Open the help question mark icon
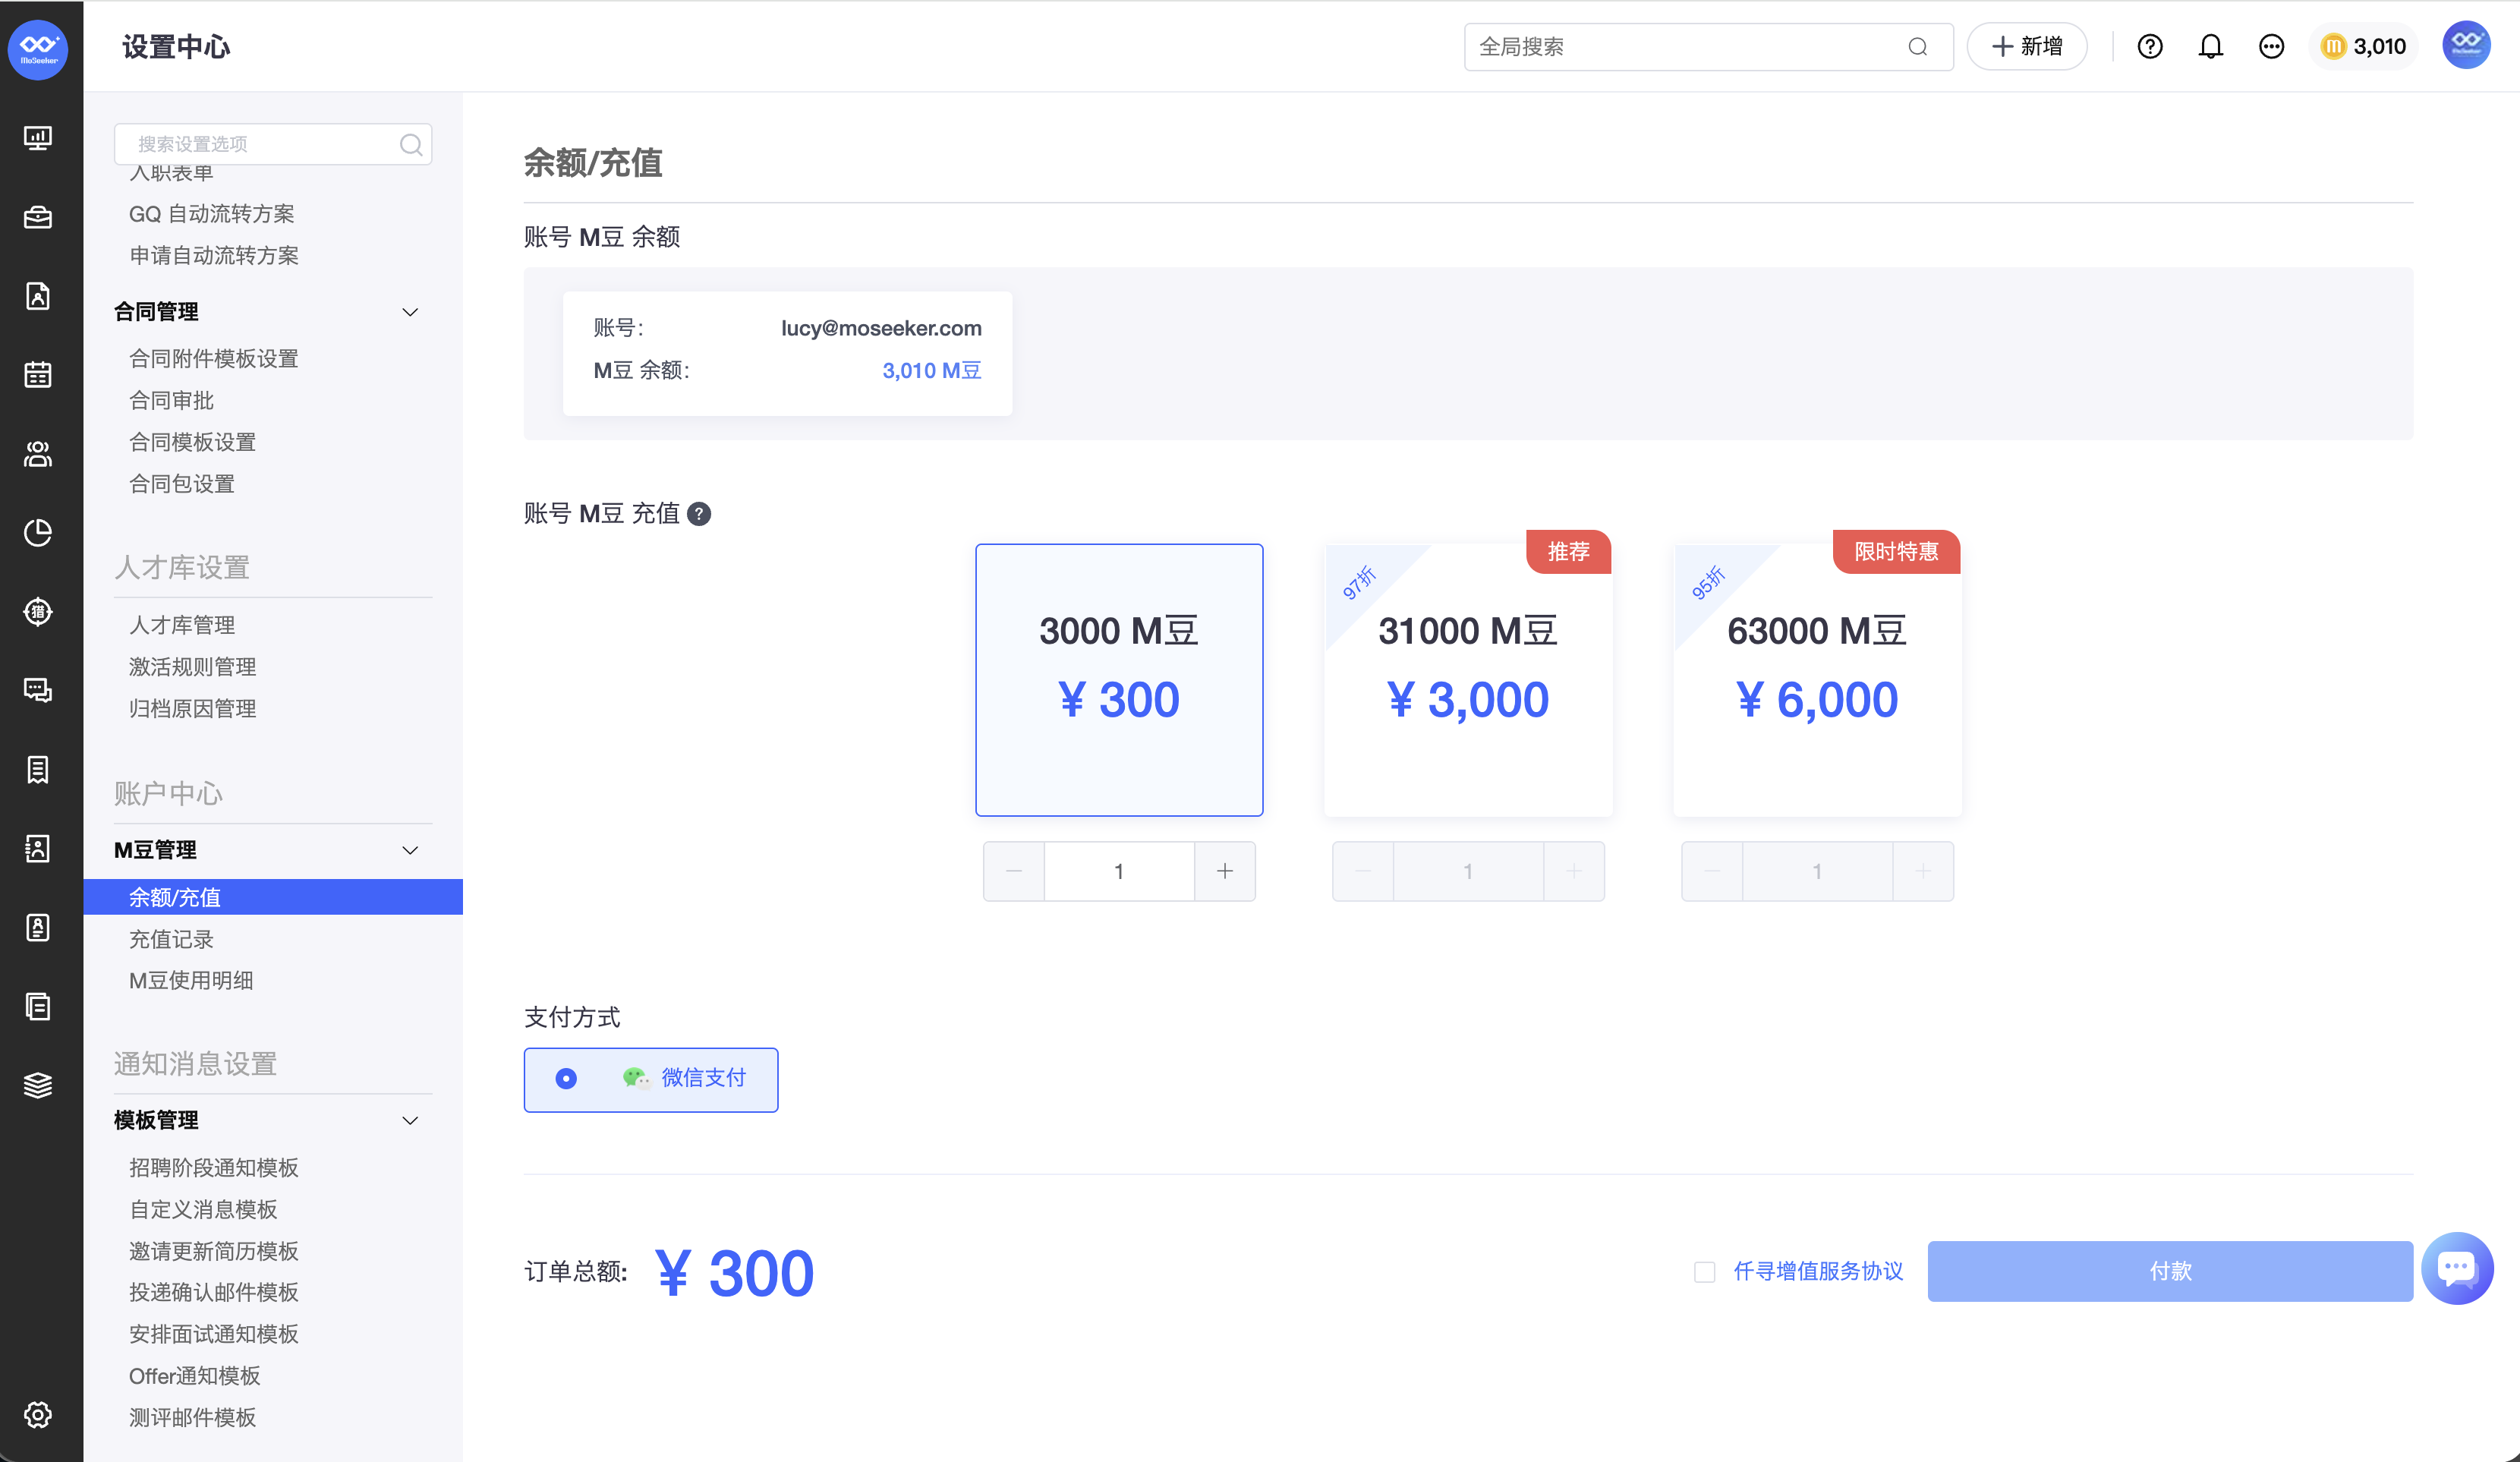This screenshot has width=2520, height=1462. pos(2149,47)
